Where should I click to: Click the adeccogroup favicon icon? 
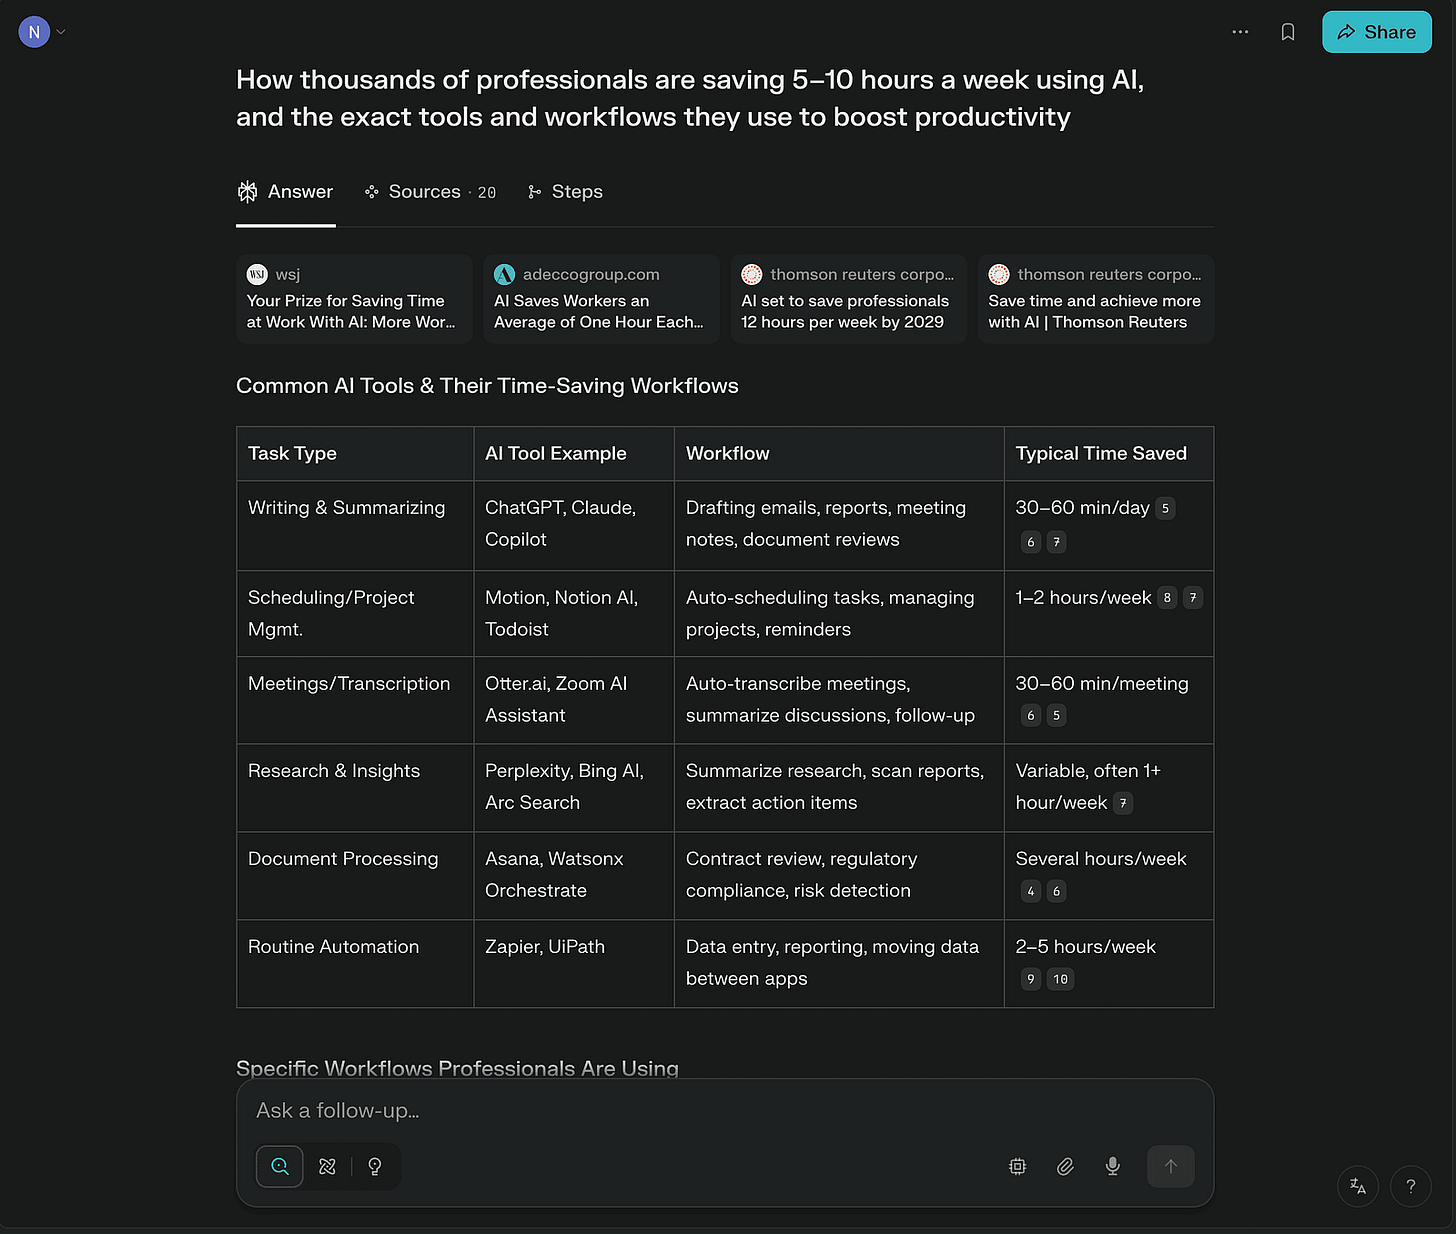(x=505, y=274)
